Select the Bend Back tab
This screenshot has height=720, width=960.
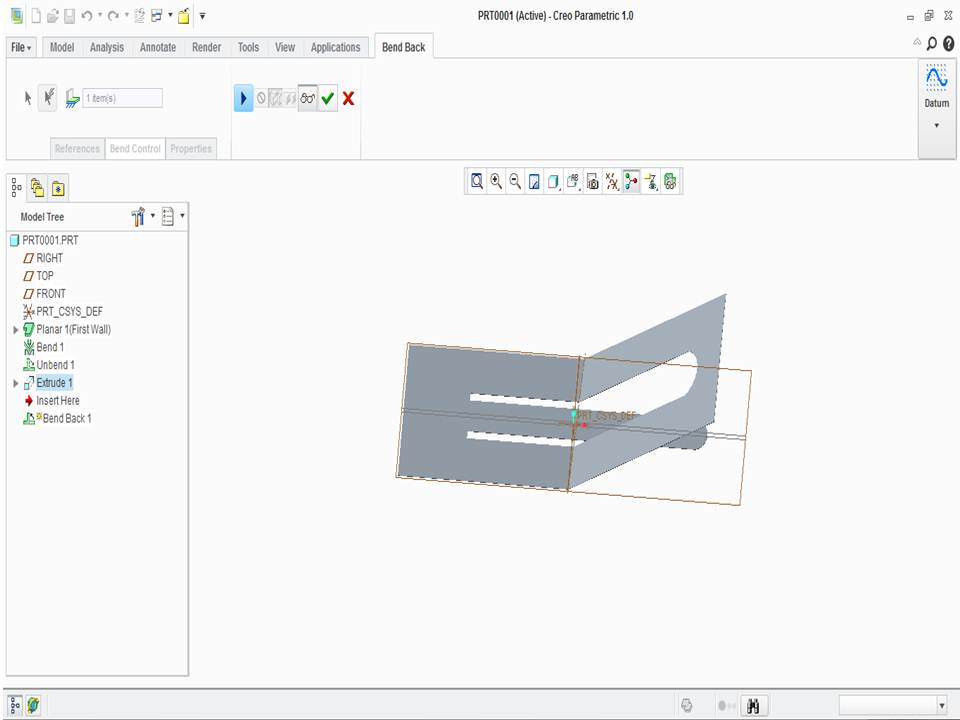[x=403, y=47]
